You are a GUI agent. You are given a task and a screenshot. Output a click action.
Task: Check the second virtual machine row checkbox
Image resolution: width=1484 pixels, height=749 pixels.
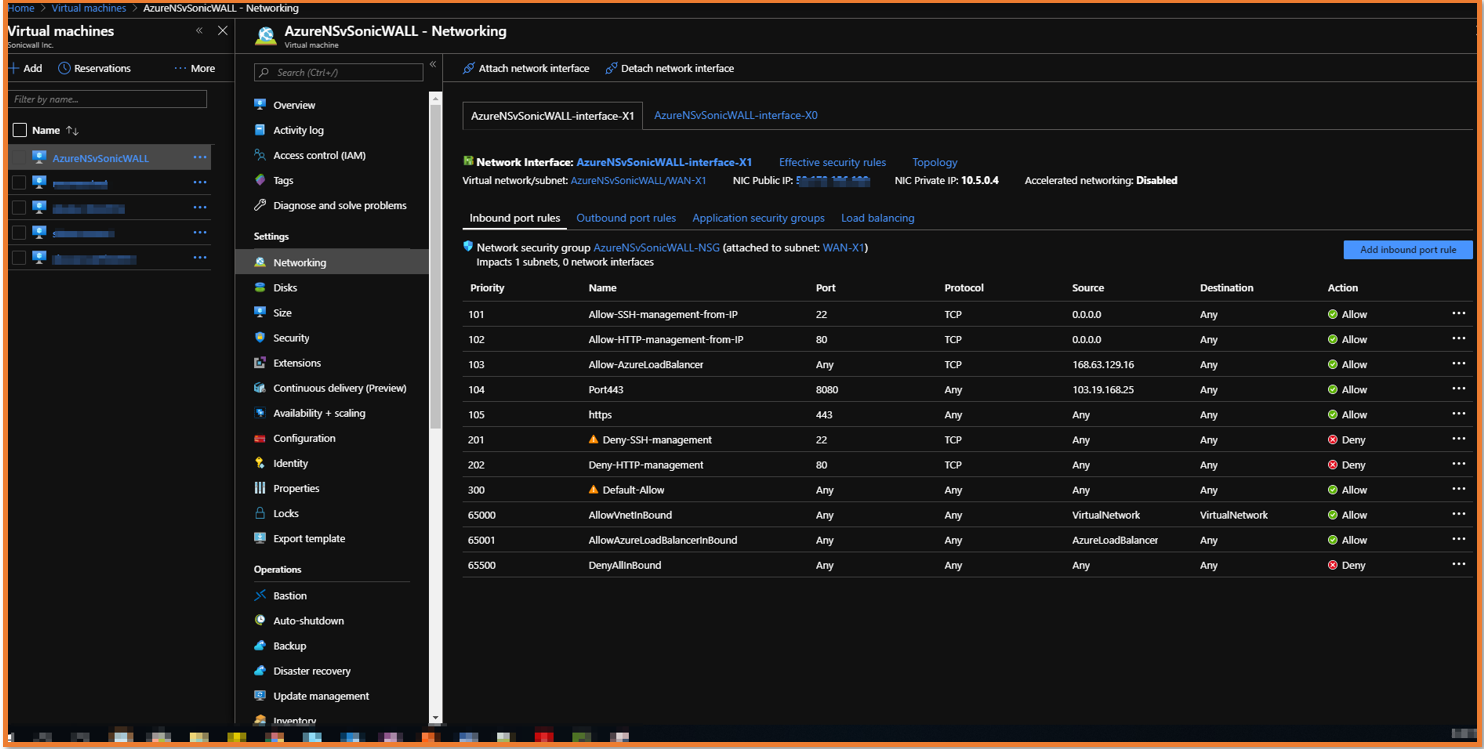[19, 182]
